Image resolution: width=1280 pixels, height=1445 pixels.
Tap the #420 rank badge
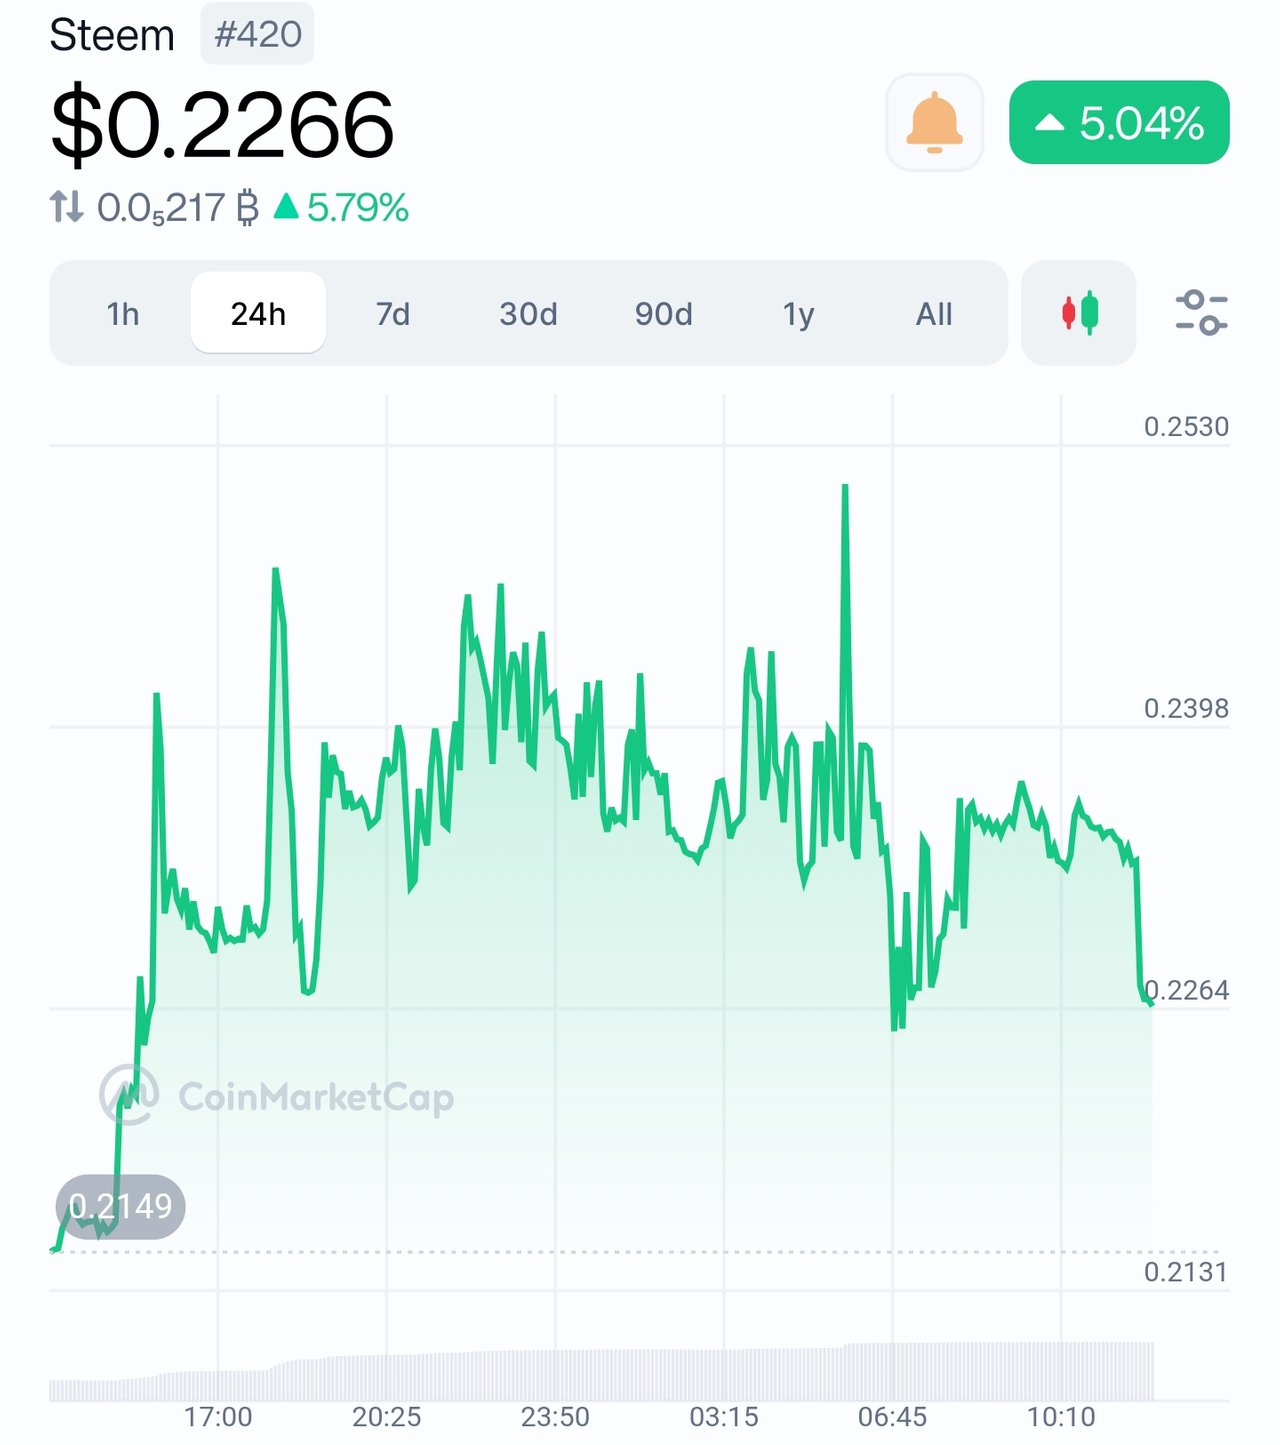pyautogui.click(x=258, y=34)
